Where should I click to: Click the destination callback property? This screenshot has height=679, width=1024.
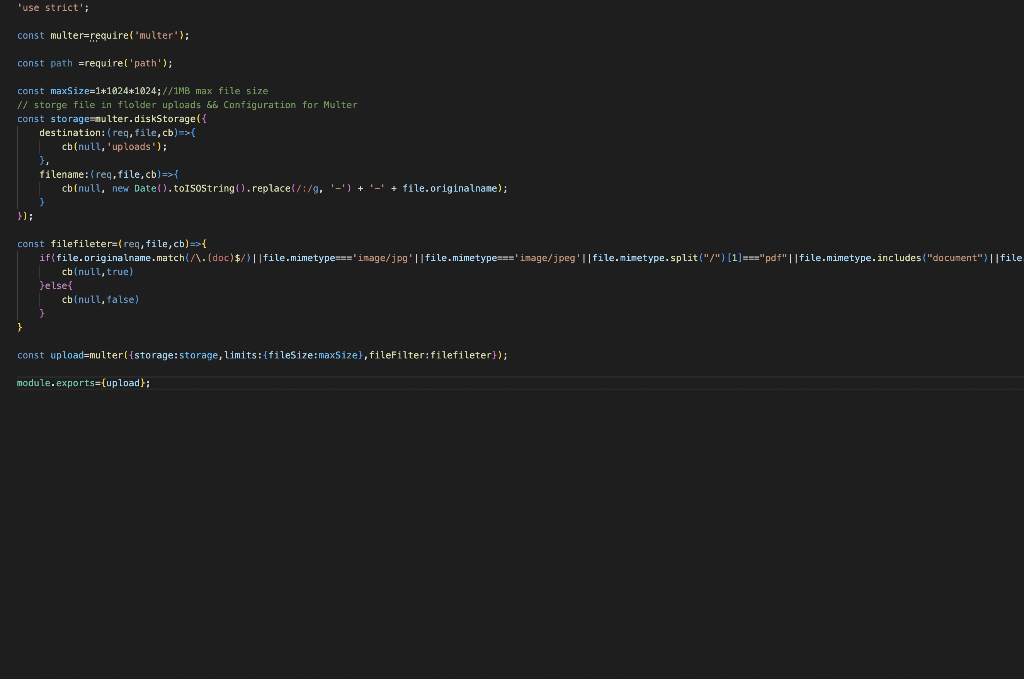click(65, 132)
